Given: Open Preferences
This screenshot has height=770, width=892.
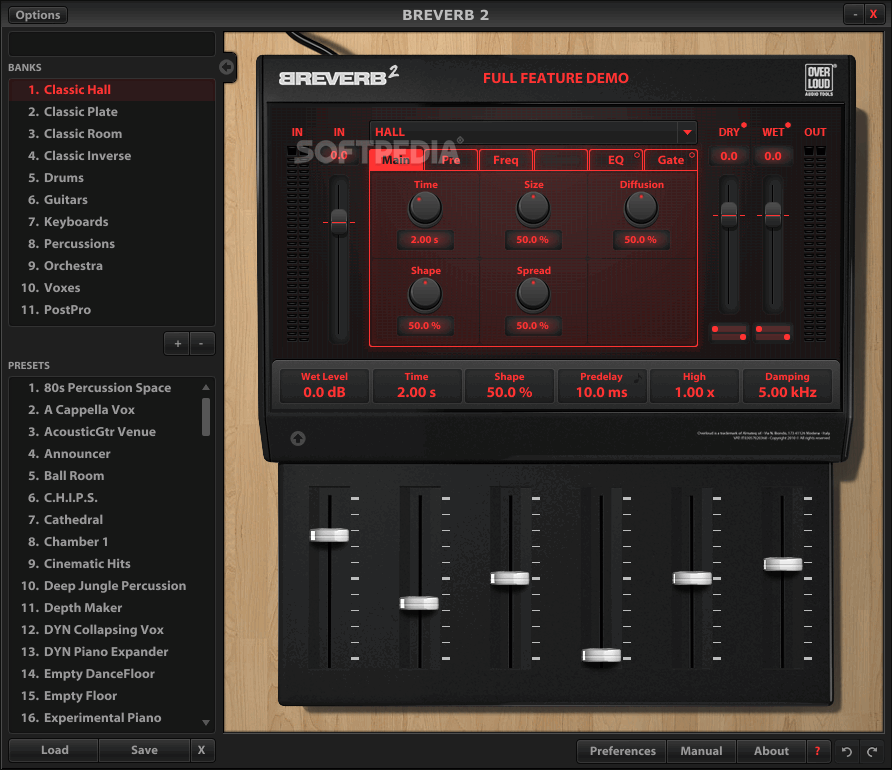Looking at the screenshot, I should pyautogui.click(x=622, y=751).
